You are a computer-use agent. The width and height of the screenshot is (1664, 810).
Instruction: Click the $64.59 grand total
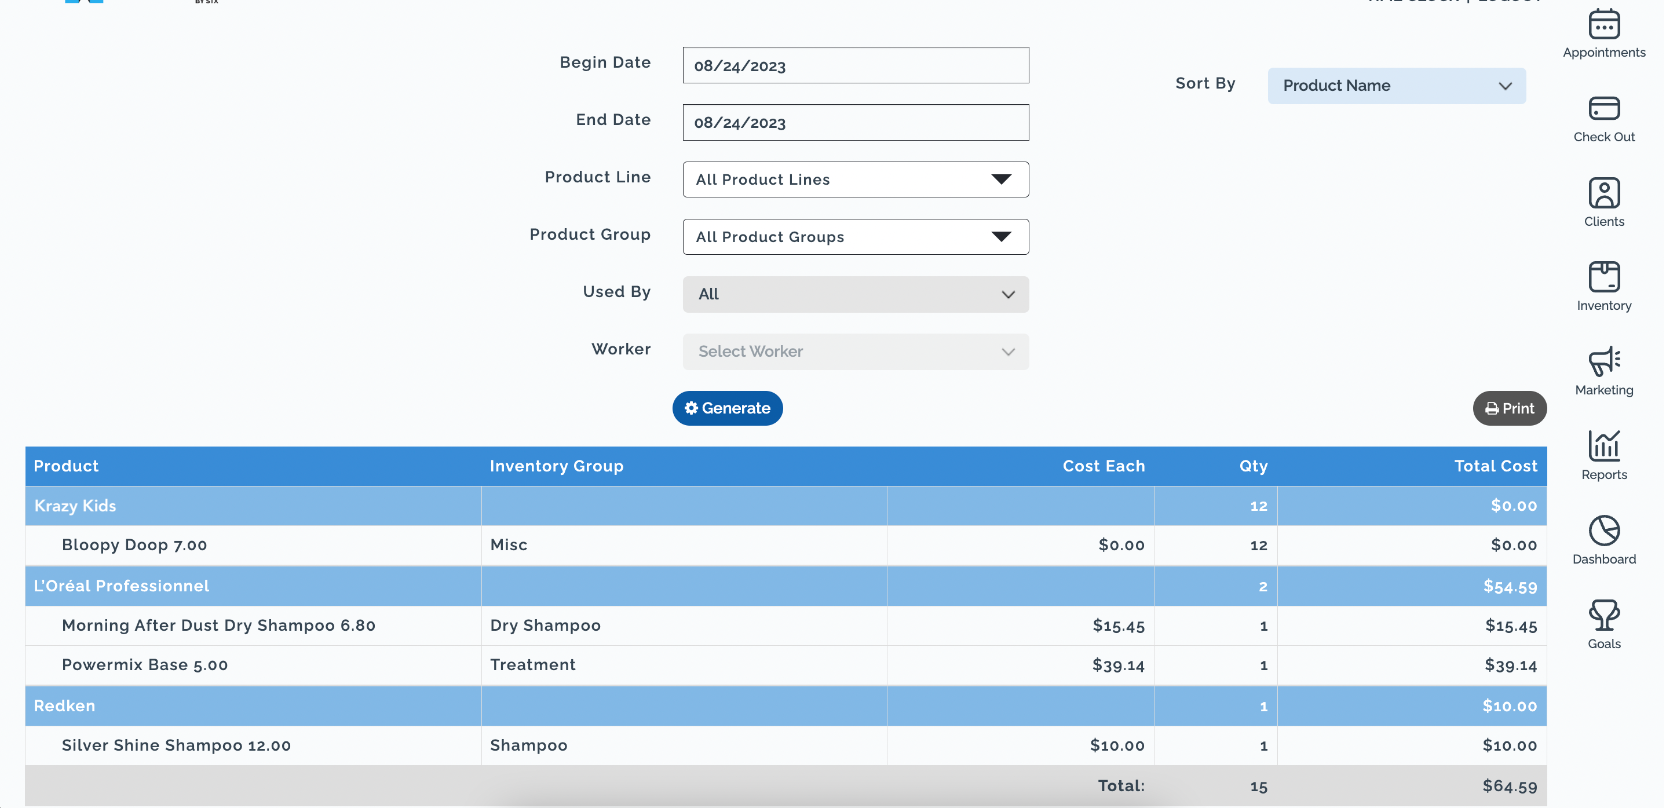(x=1510, y=787)
